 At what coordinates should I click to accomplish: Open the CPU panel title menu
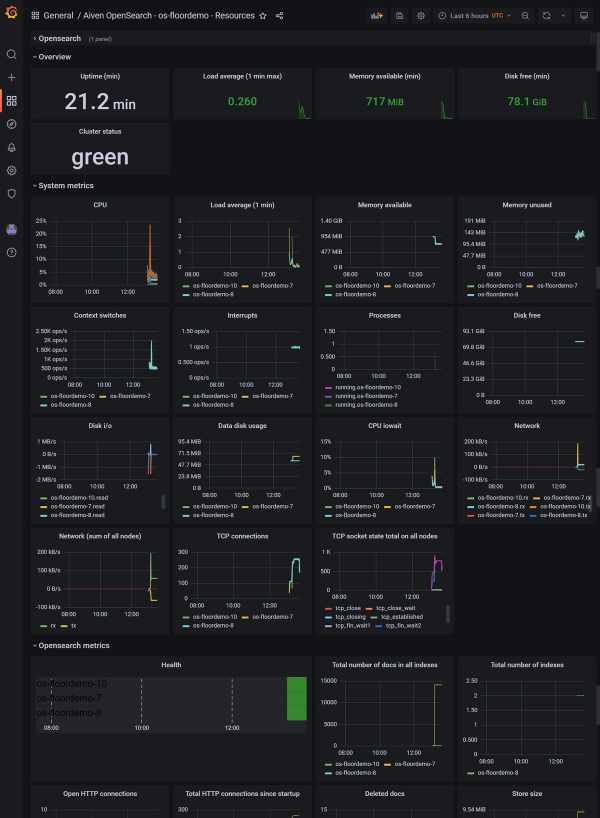pos(100,205)
